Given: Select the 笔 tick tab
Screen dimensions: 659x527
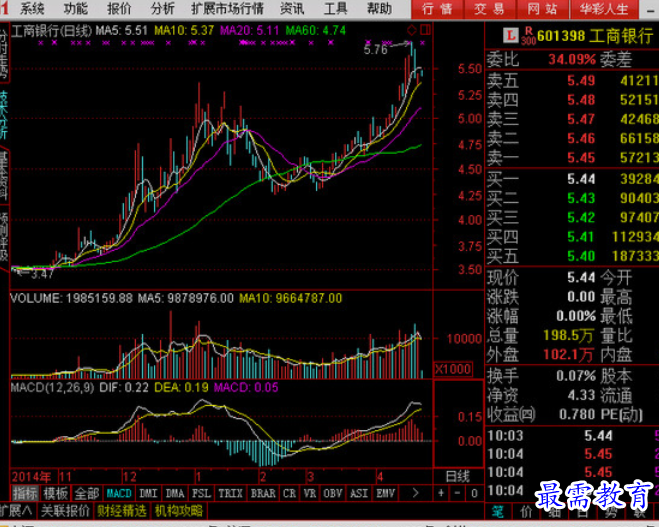Looking at the screenshot, I should tap(498, 511).
